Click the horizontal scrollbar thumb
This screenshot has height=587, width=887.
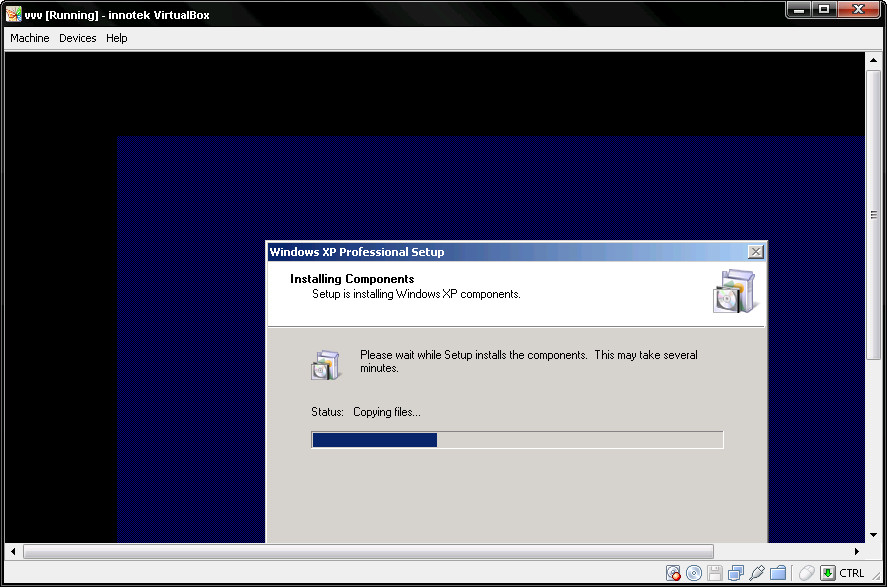[368, 551]
